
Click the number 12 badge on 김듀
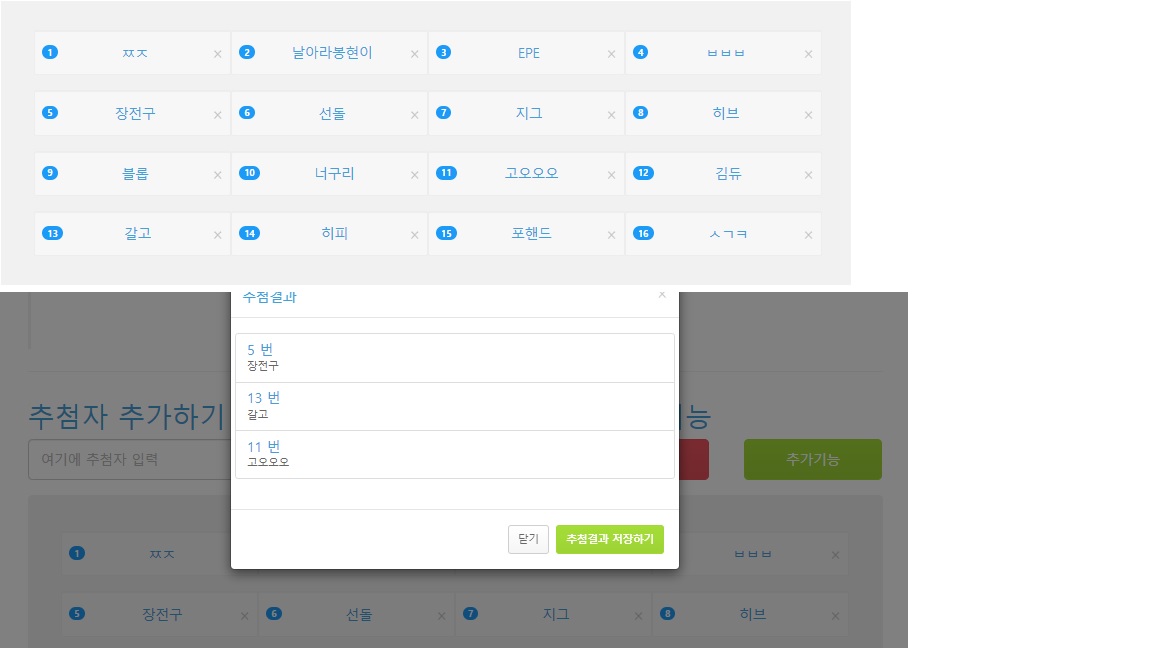click(x=643, y=173)
